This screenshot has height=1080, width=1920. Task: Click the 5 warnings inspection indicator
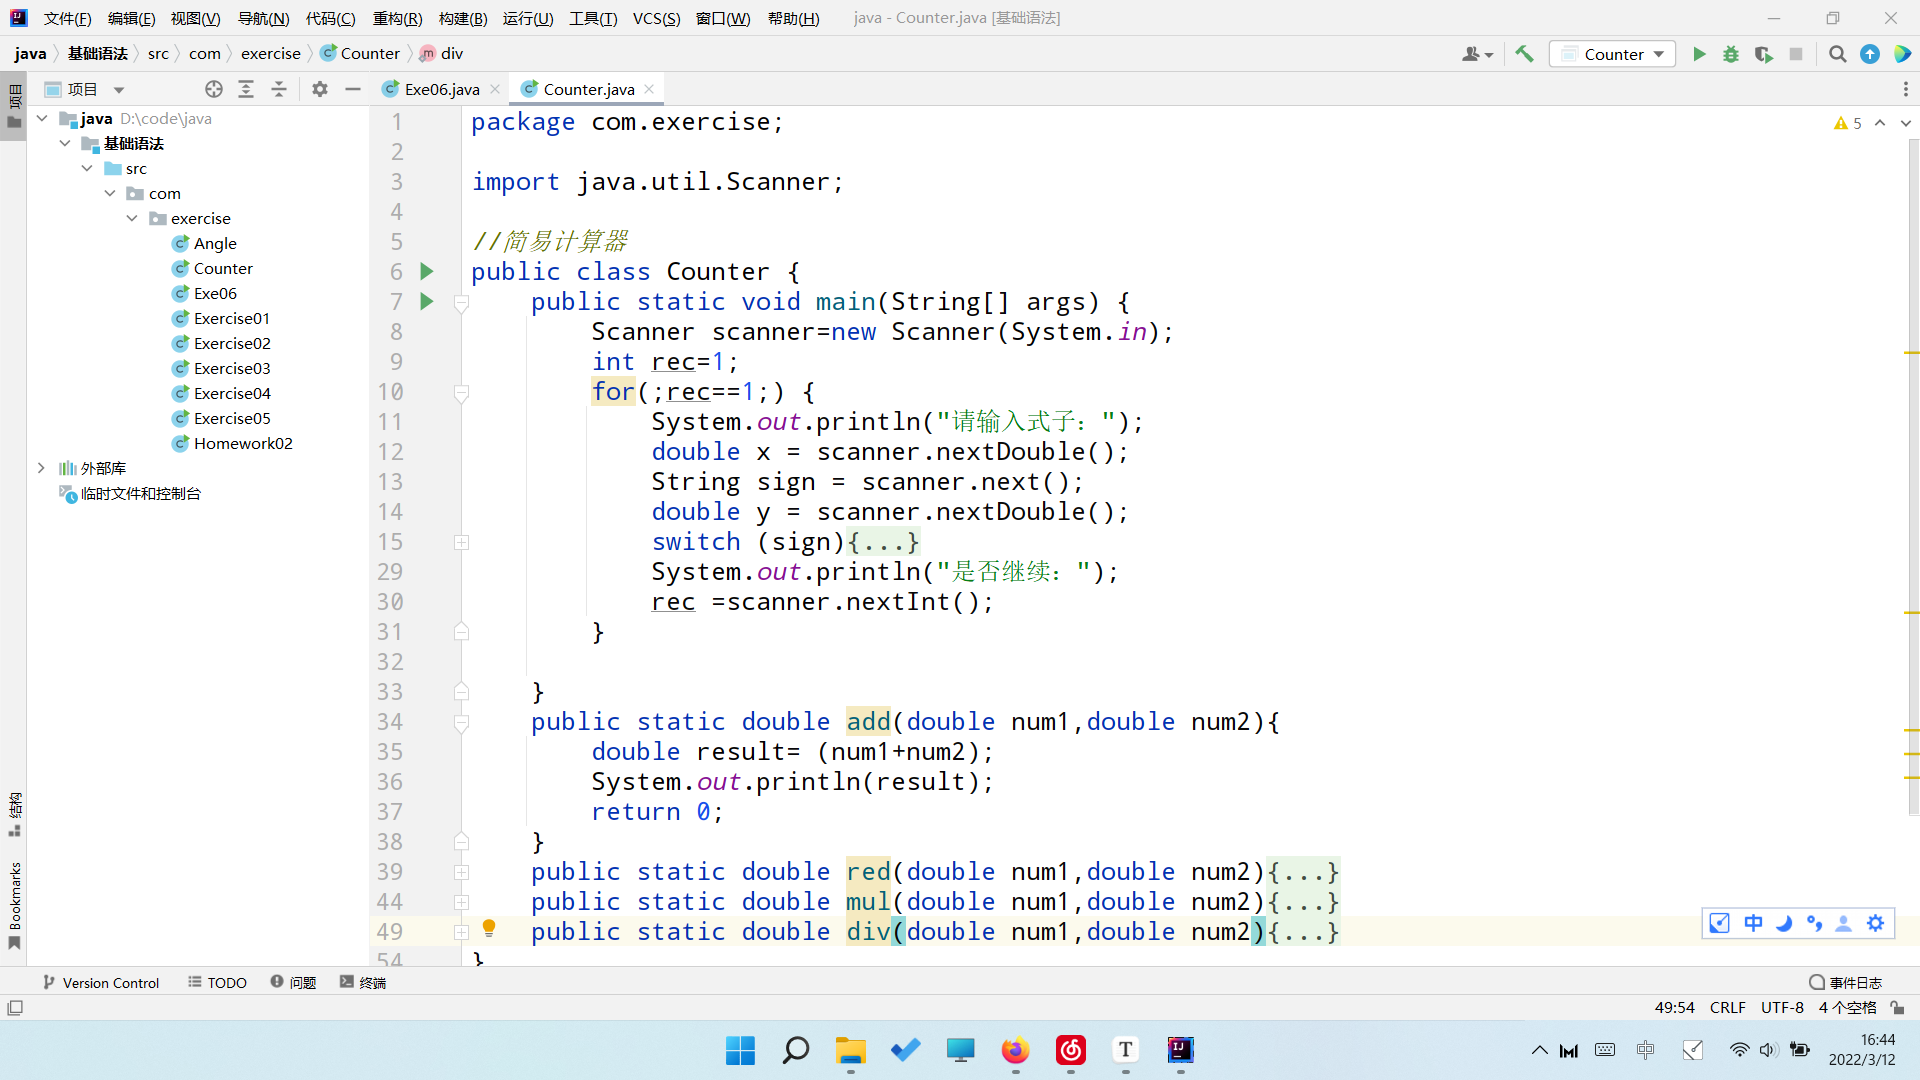tap(1848, 123)
